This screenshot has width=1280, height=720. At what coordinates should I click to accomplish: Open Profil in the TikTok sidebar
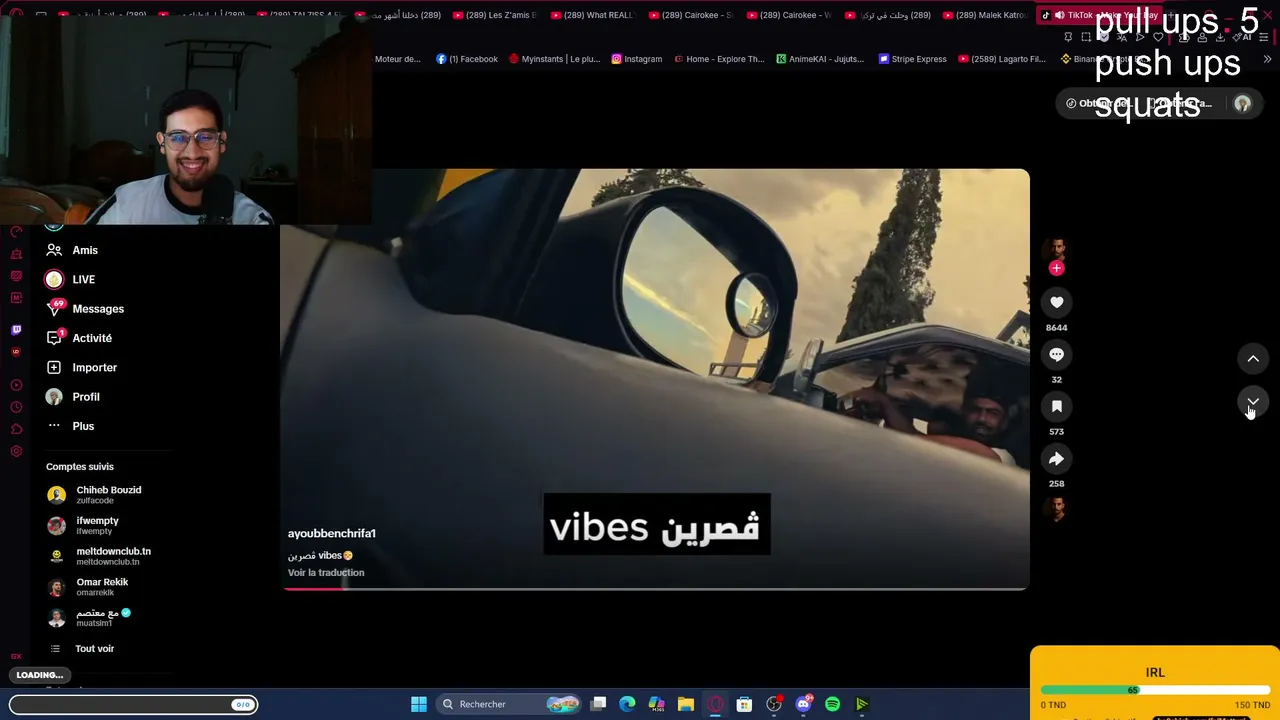coord(86,397)
